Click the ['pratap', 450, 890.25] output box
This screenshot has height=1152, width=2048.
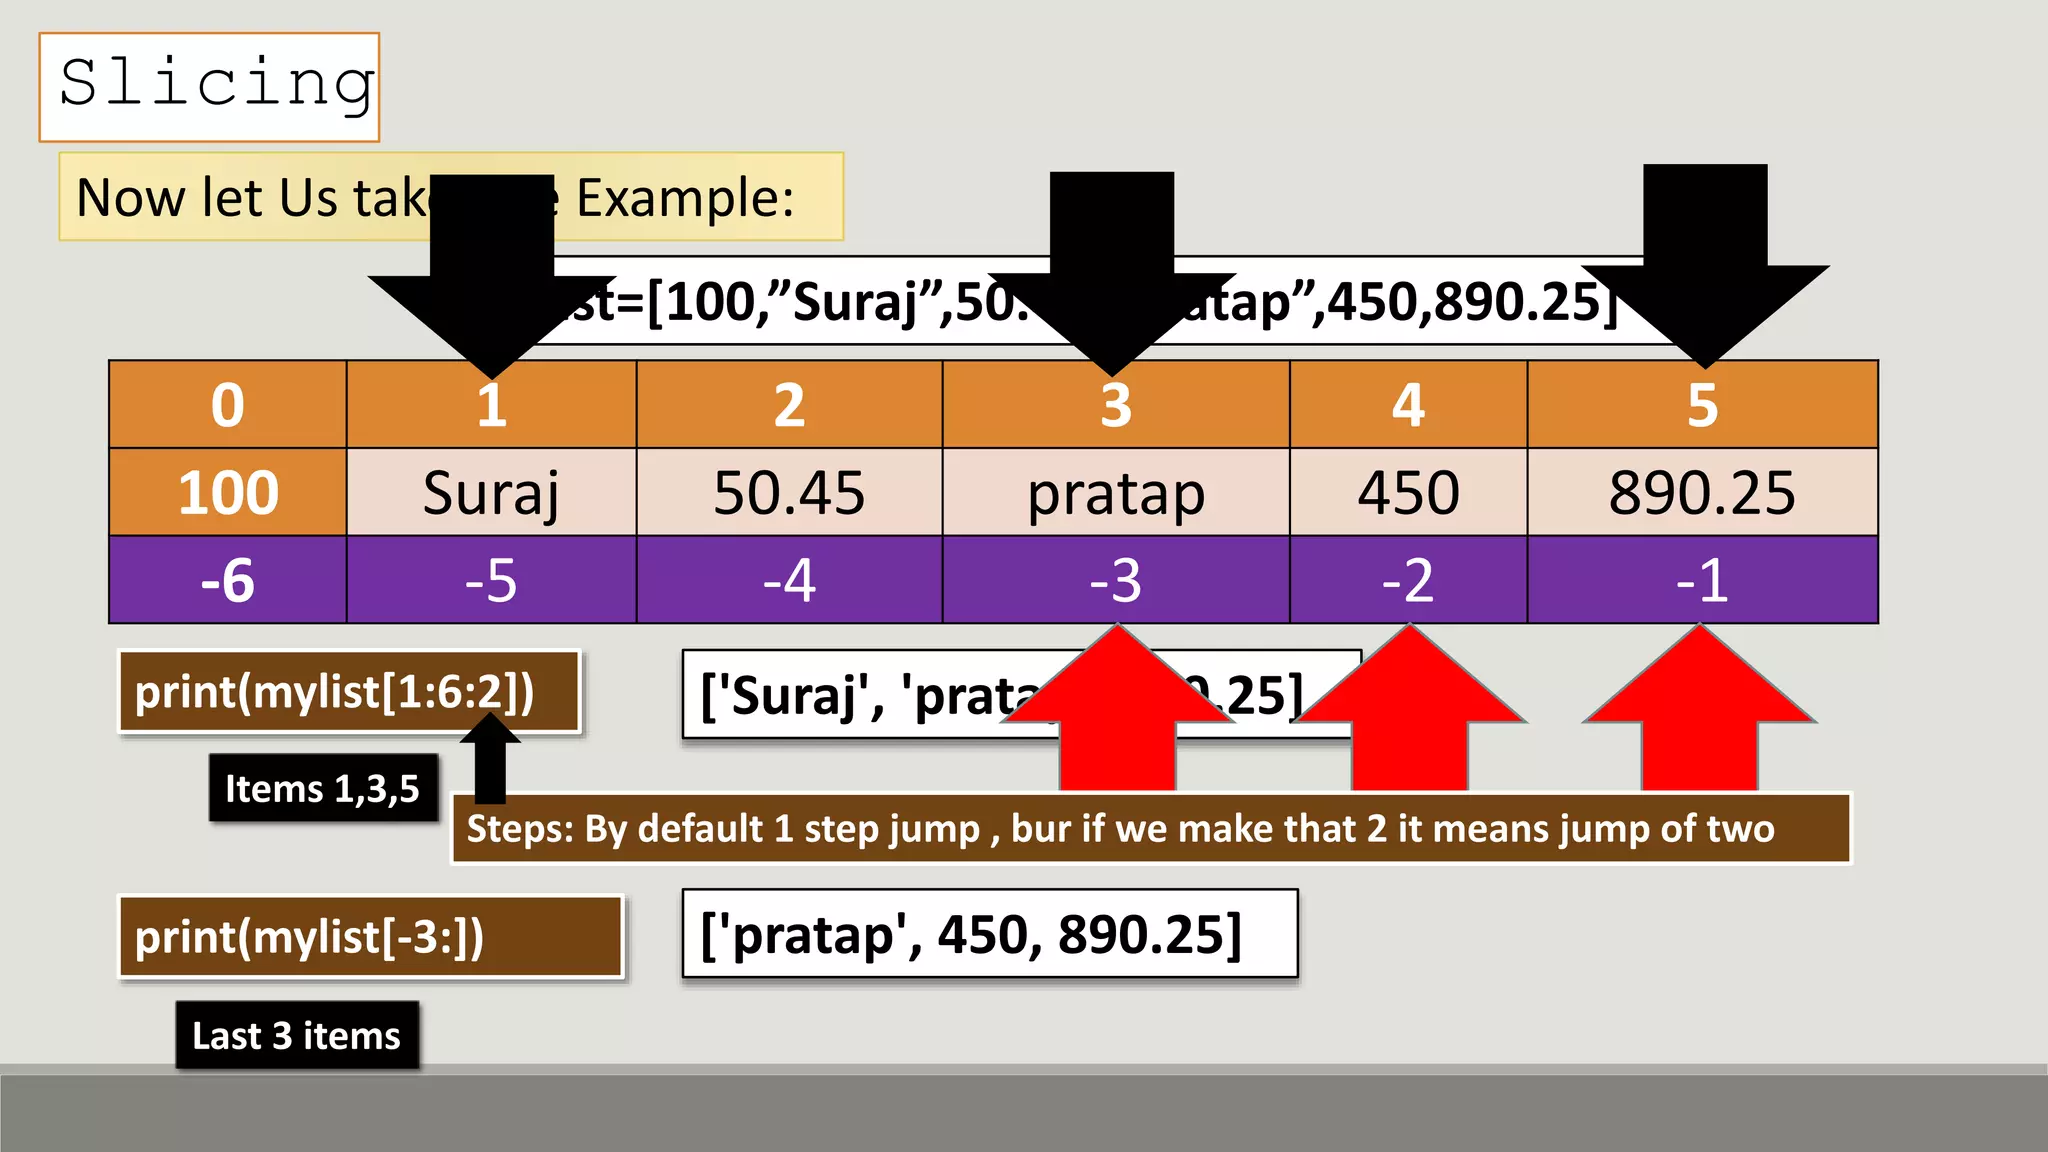tap(989, 934)
